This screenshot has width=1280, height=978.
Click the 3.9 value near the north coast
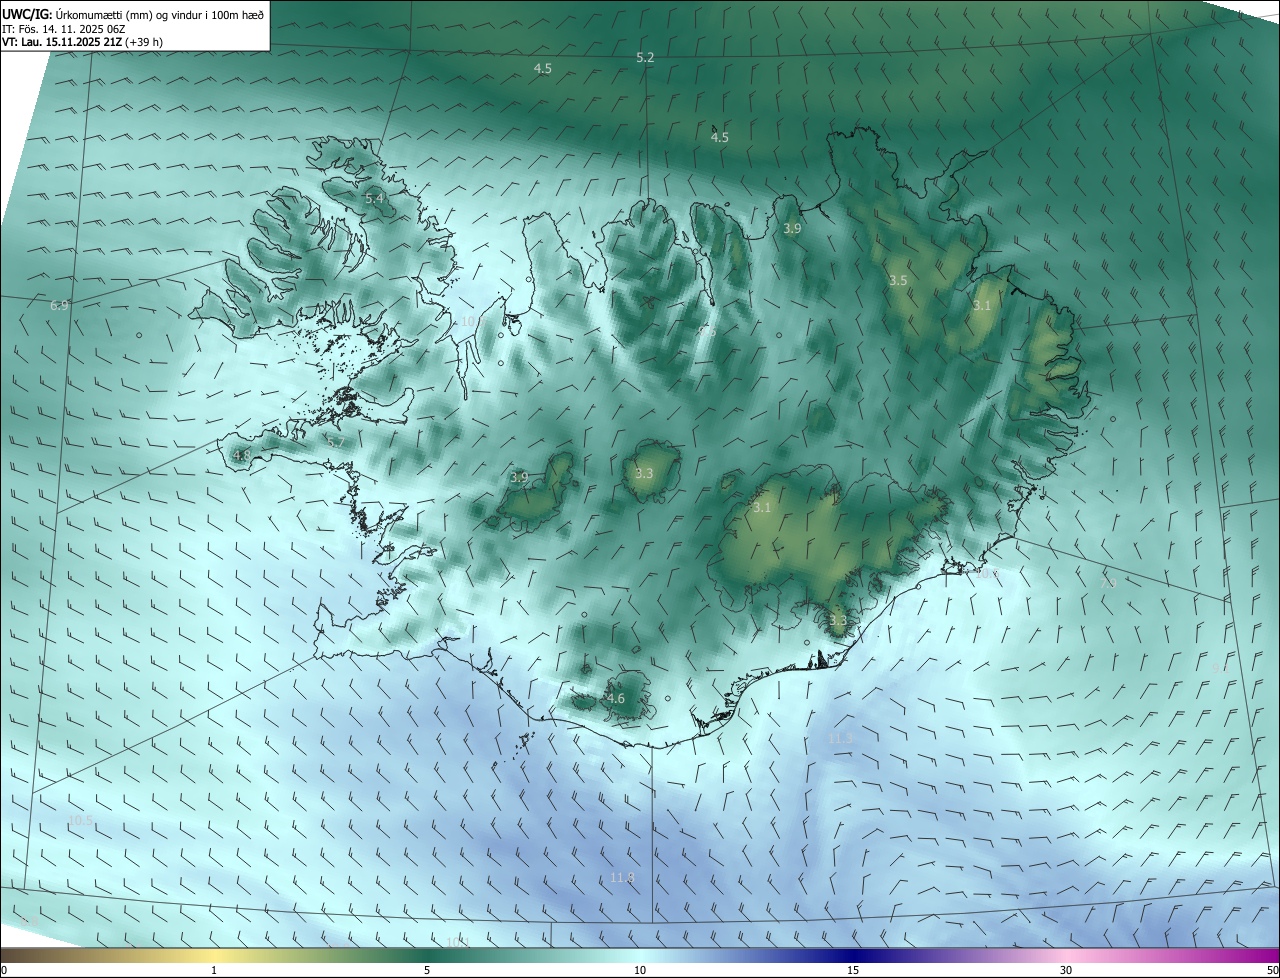point(792,229)
